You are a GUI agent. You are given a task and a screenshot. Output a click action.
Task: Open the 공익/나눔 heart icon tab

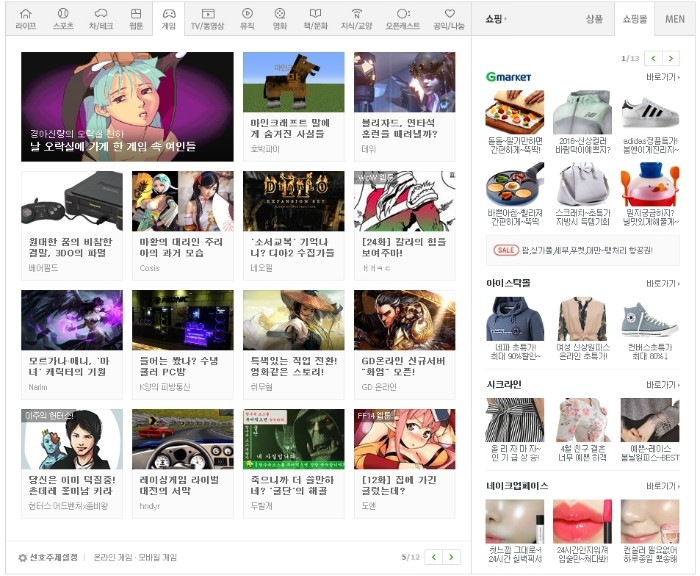(449, 19)
